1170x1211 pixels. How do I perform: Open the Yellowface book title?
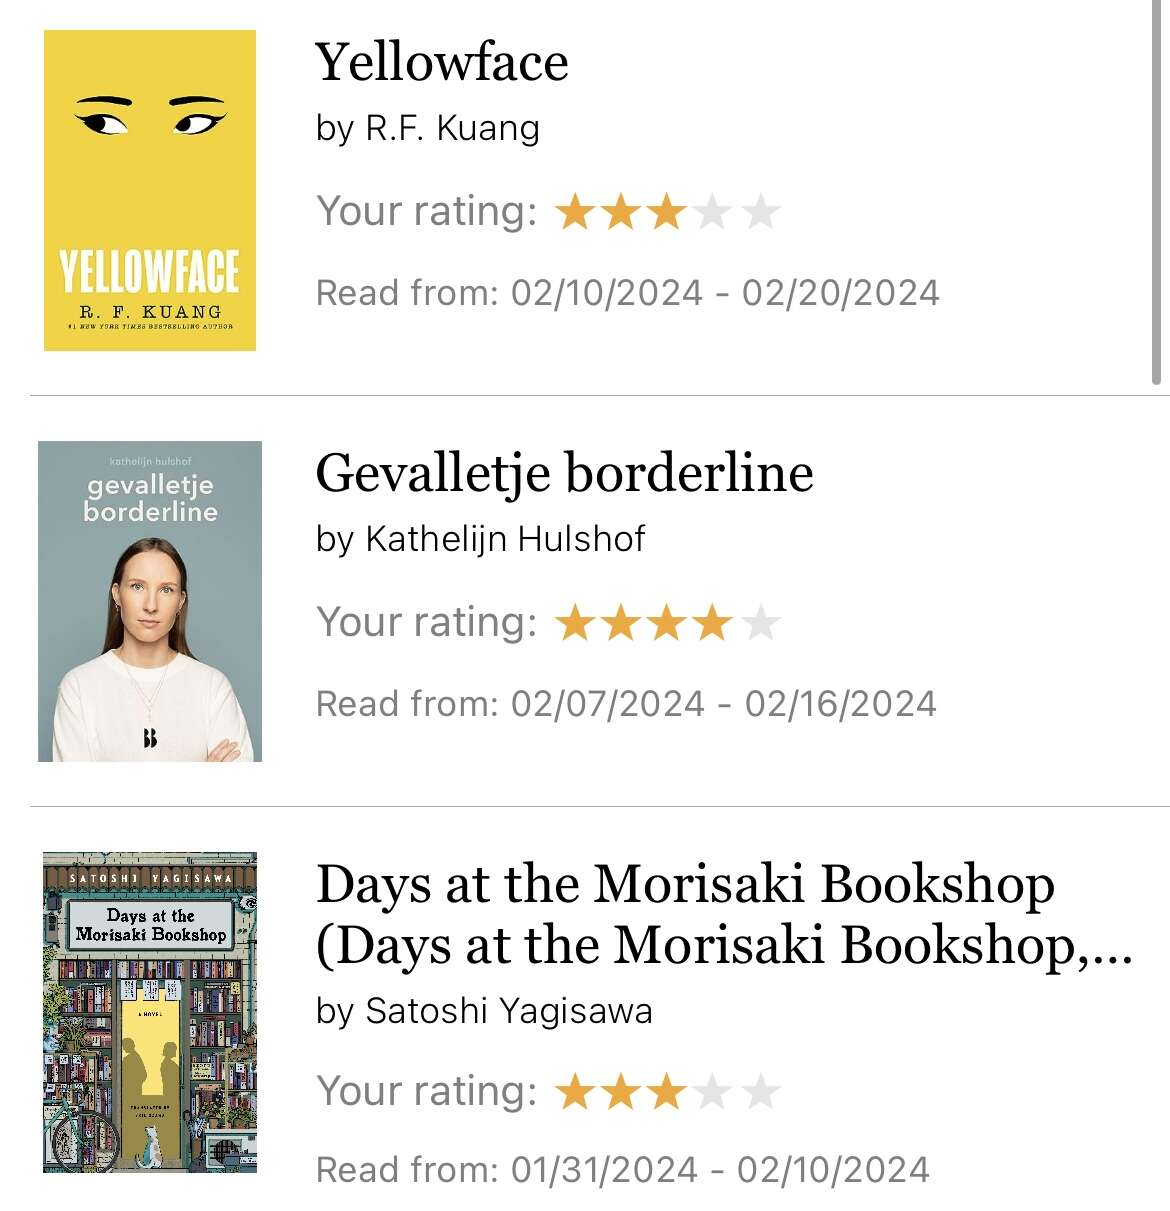pyautogui.click(x=442, y=62)
